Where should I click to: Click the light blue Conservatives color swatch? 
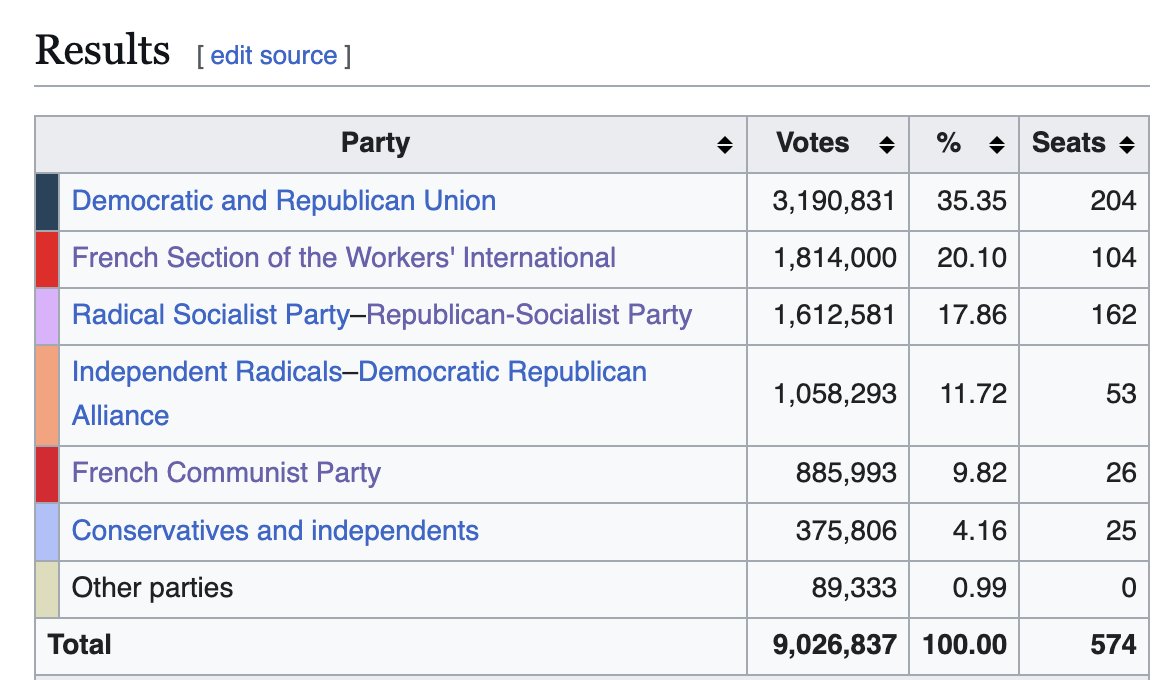click(47, 532)
